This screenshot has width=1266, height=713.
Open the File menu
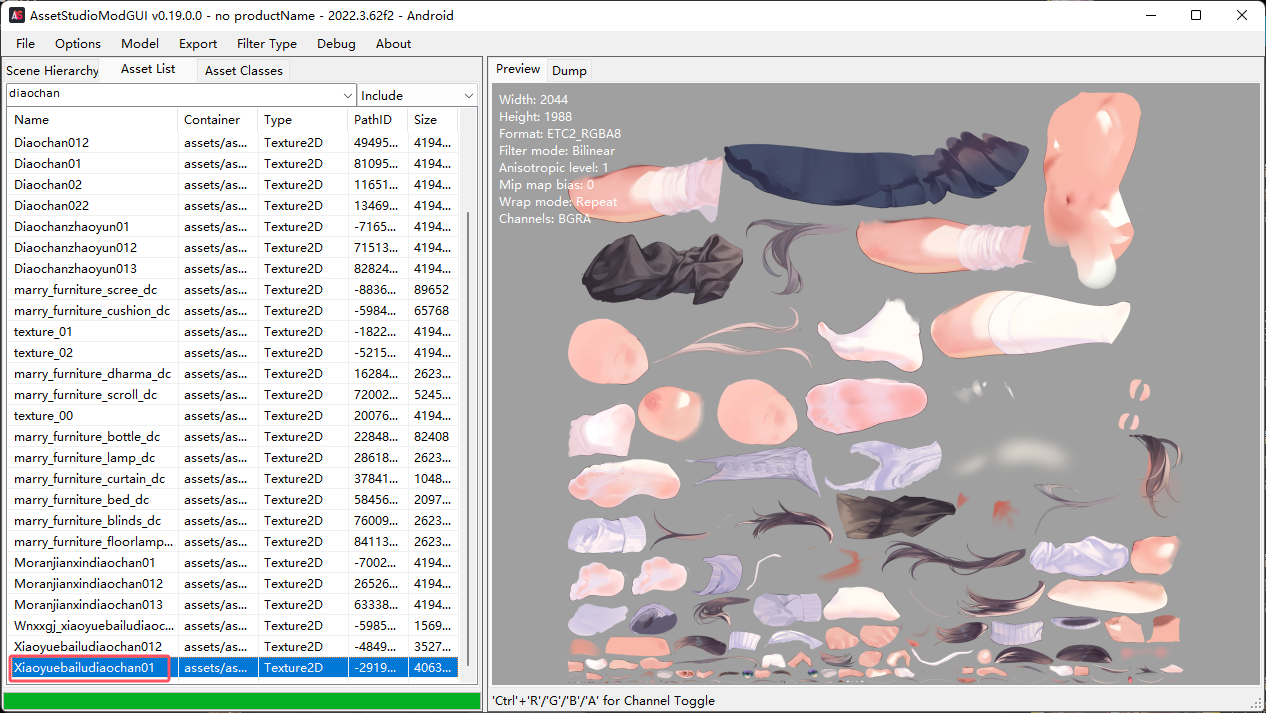pyautogui.click(x=25, y=44)
